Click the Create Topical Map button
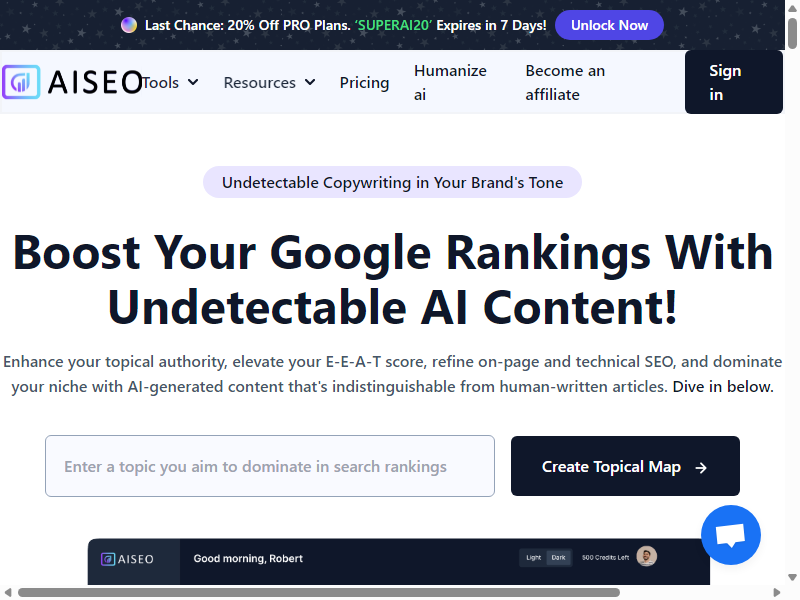800x600 pixels. click(625, 466)
